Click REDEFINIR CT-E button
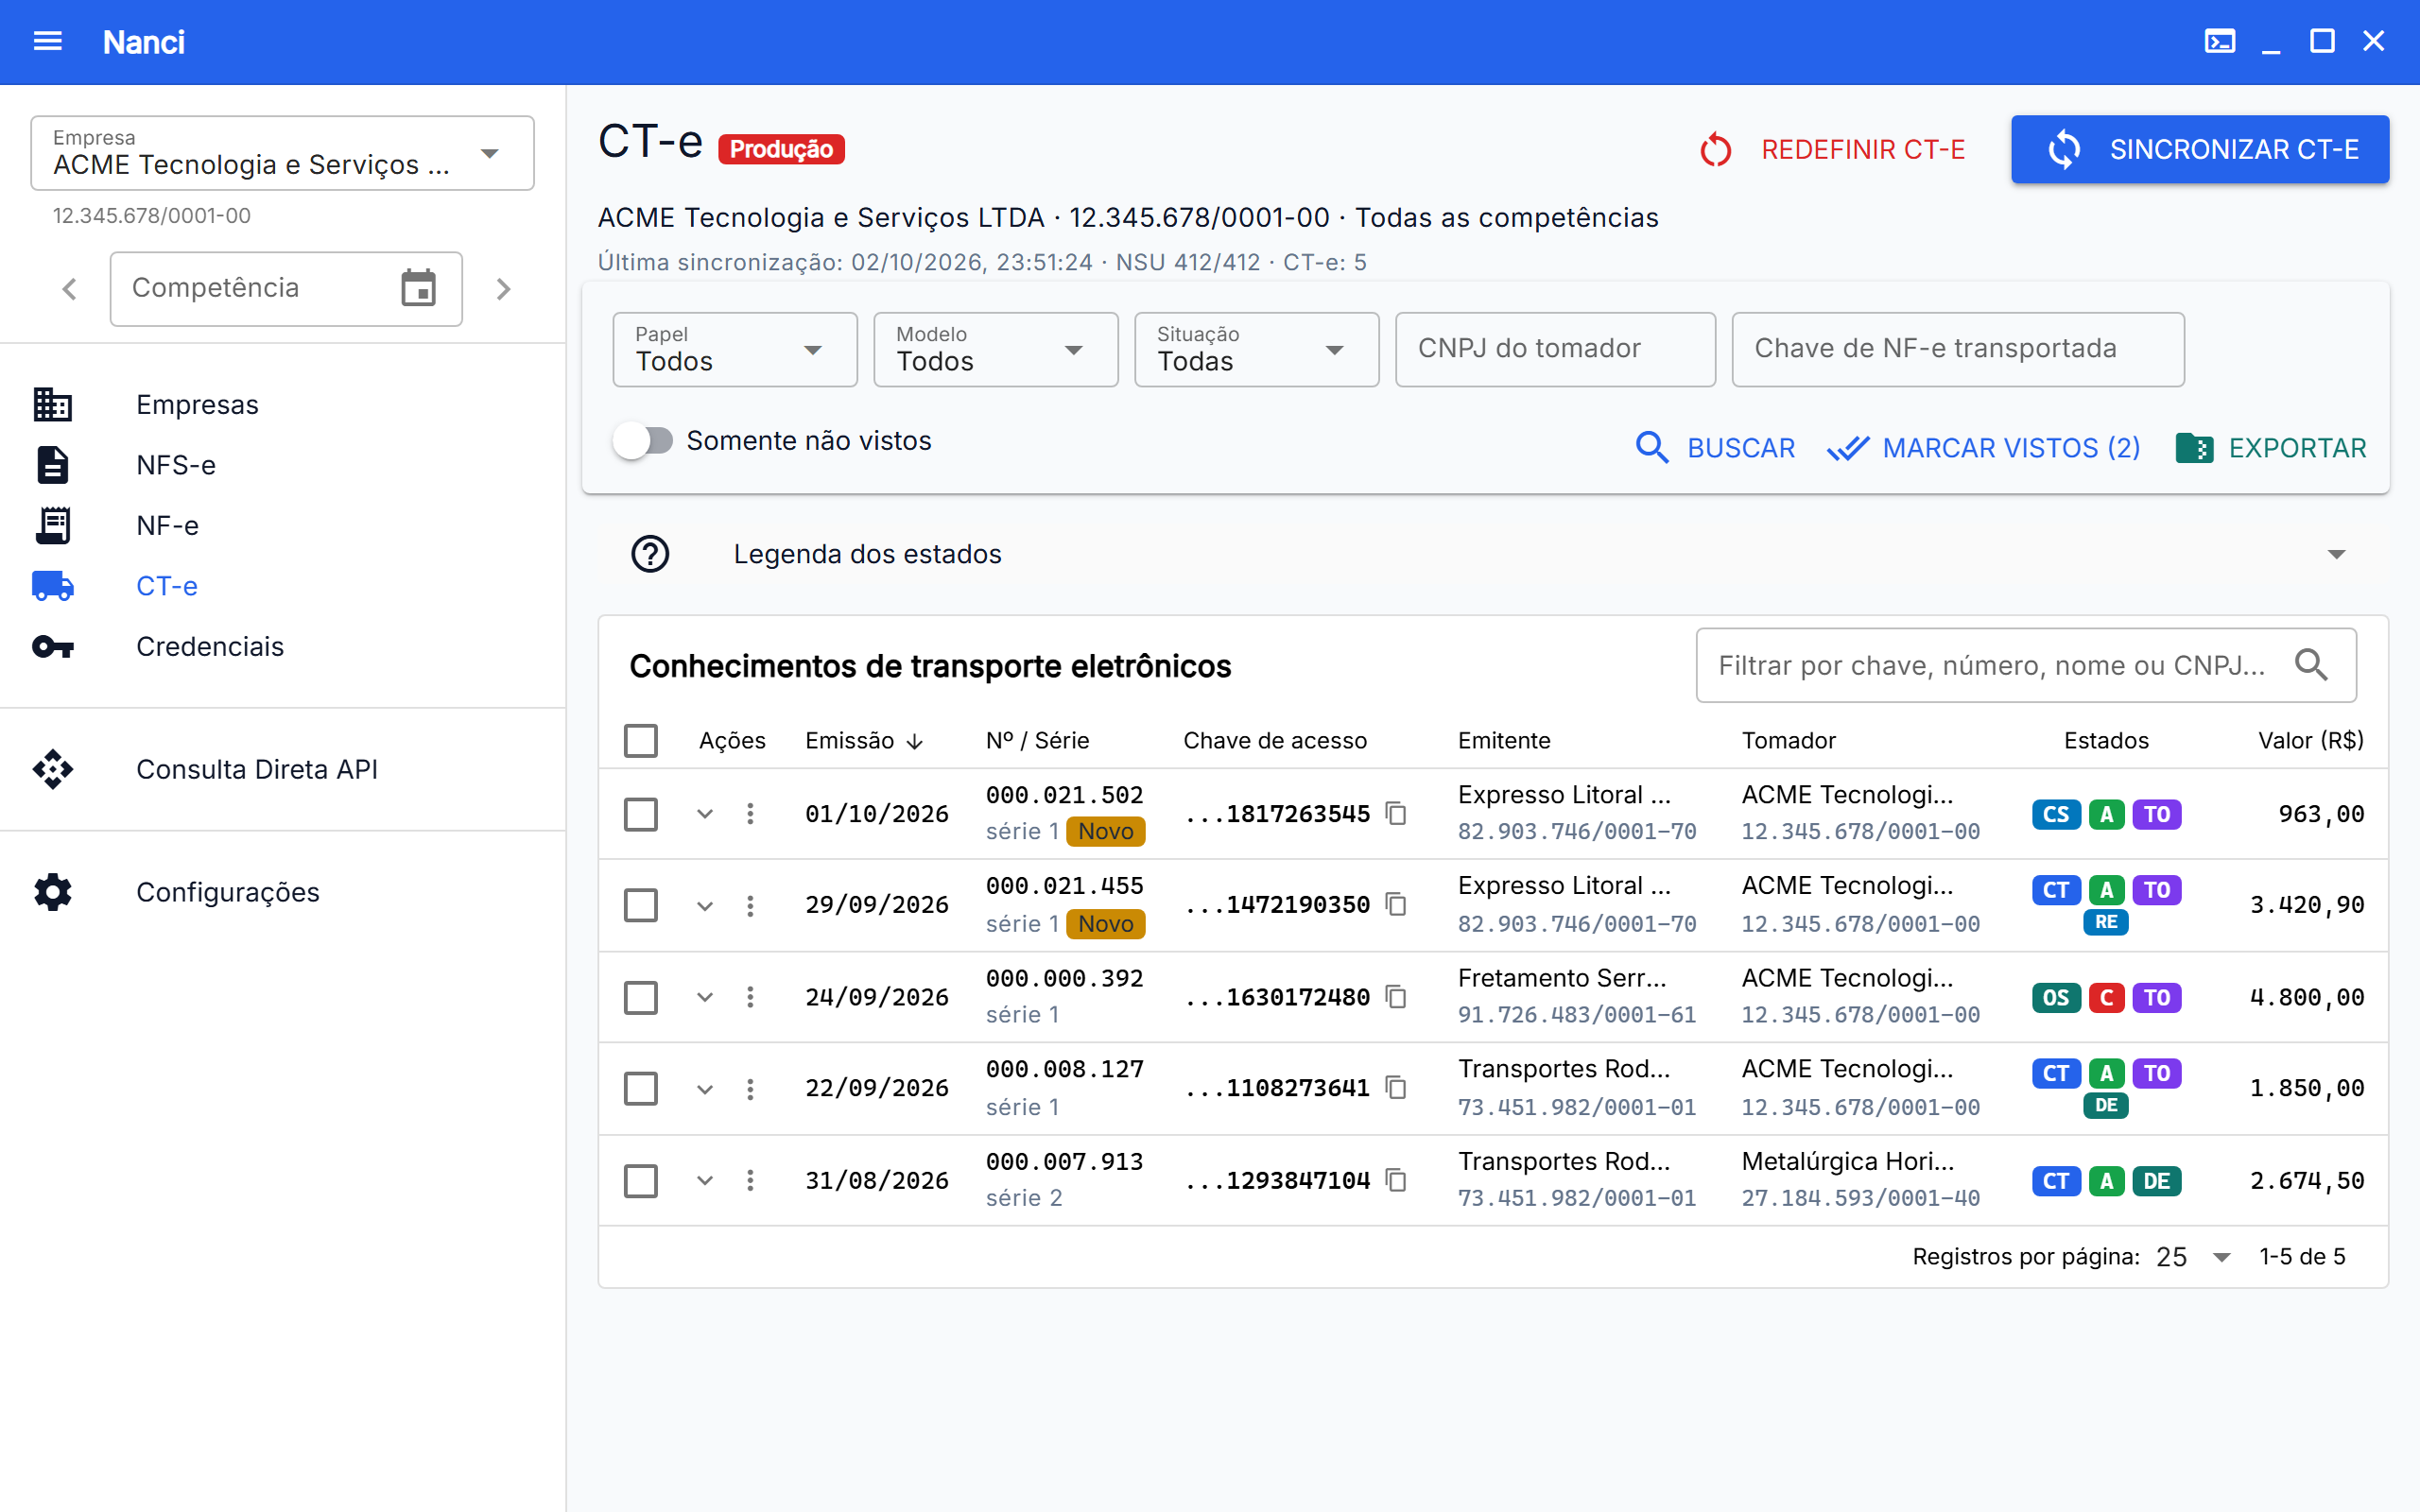 (x=1833, y=149)
